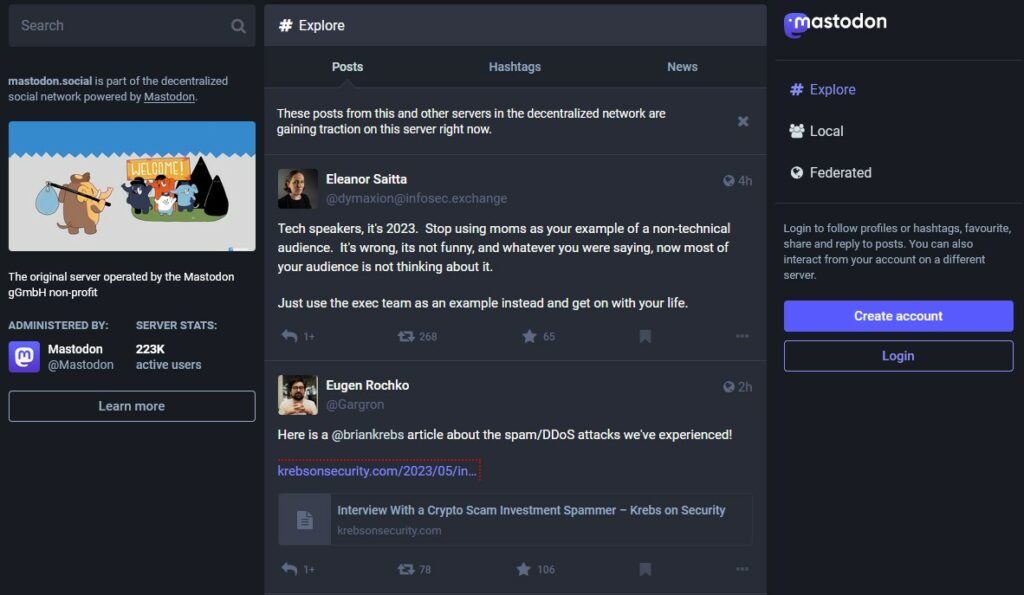Open Eleanor Saitta's profile name

pos(366,179)
